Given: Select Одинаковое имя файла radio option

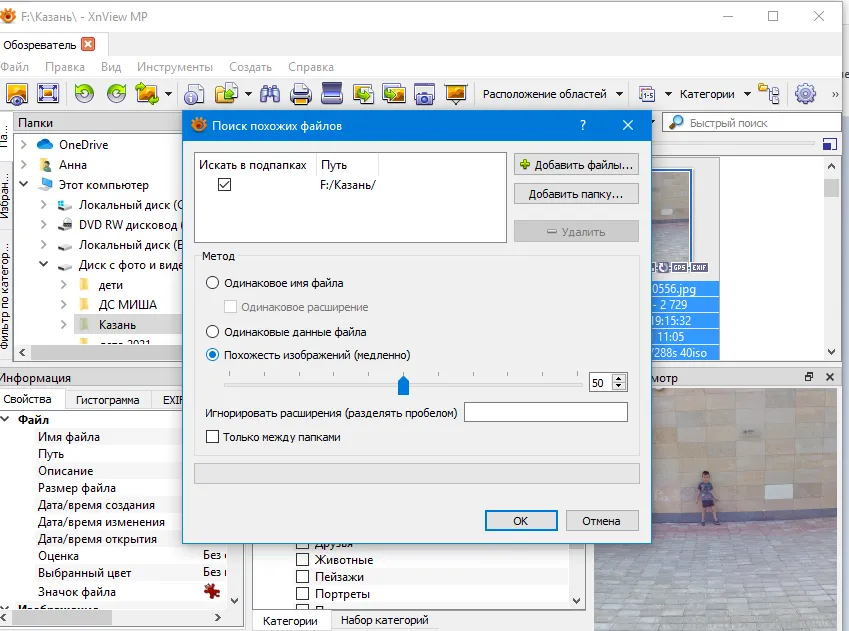Looking at the screenshot, I should (212, 283).
